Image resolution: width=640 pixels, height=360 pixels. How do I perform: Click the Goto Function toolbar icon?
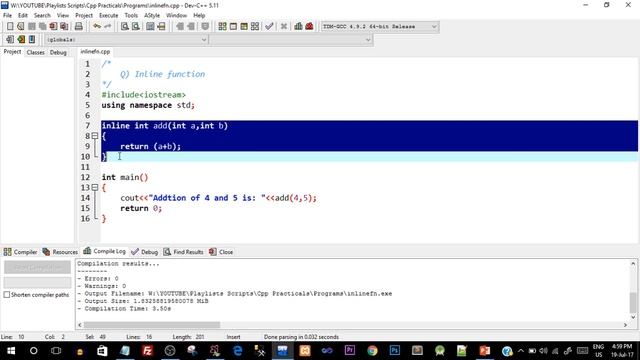point(150,27)
